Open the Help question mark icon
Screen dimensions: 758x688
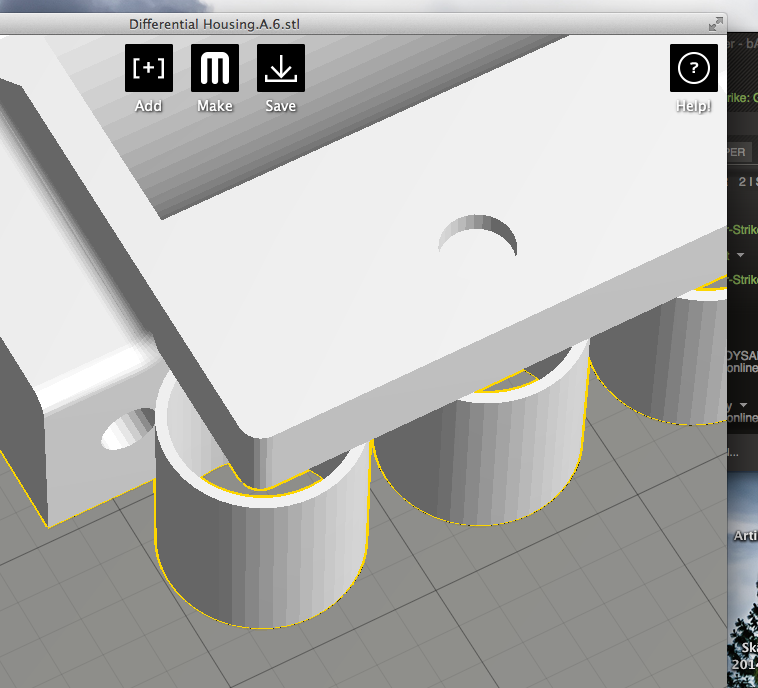click(x=693, y=68)
